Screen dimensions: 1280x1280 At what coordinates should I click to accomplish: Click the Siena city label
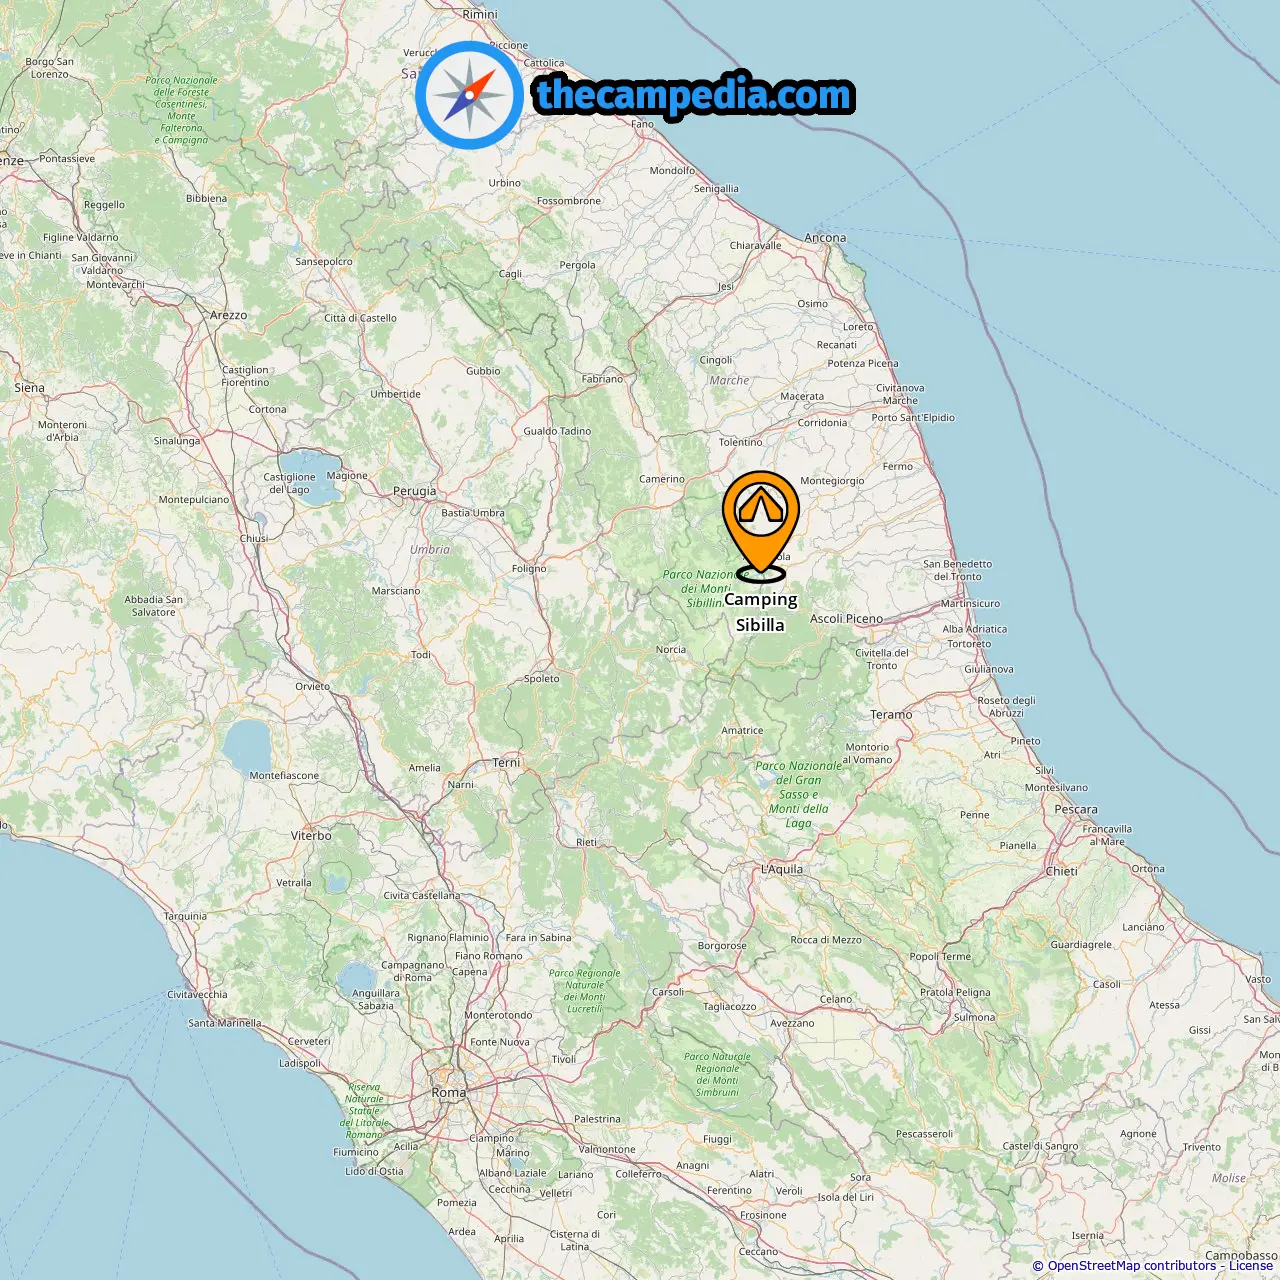29,388
